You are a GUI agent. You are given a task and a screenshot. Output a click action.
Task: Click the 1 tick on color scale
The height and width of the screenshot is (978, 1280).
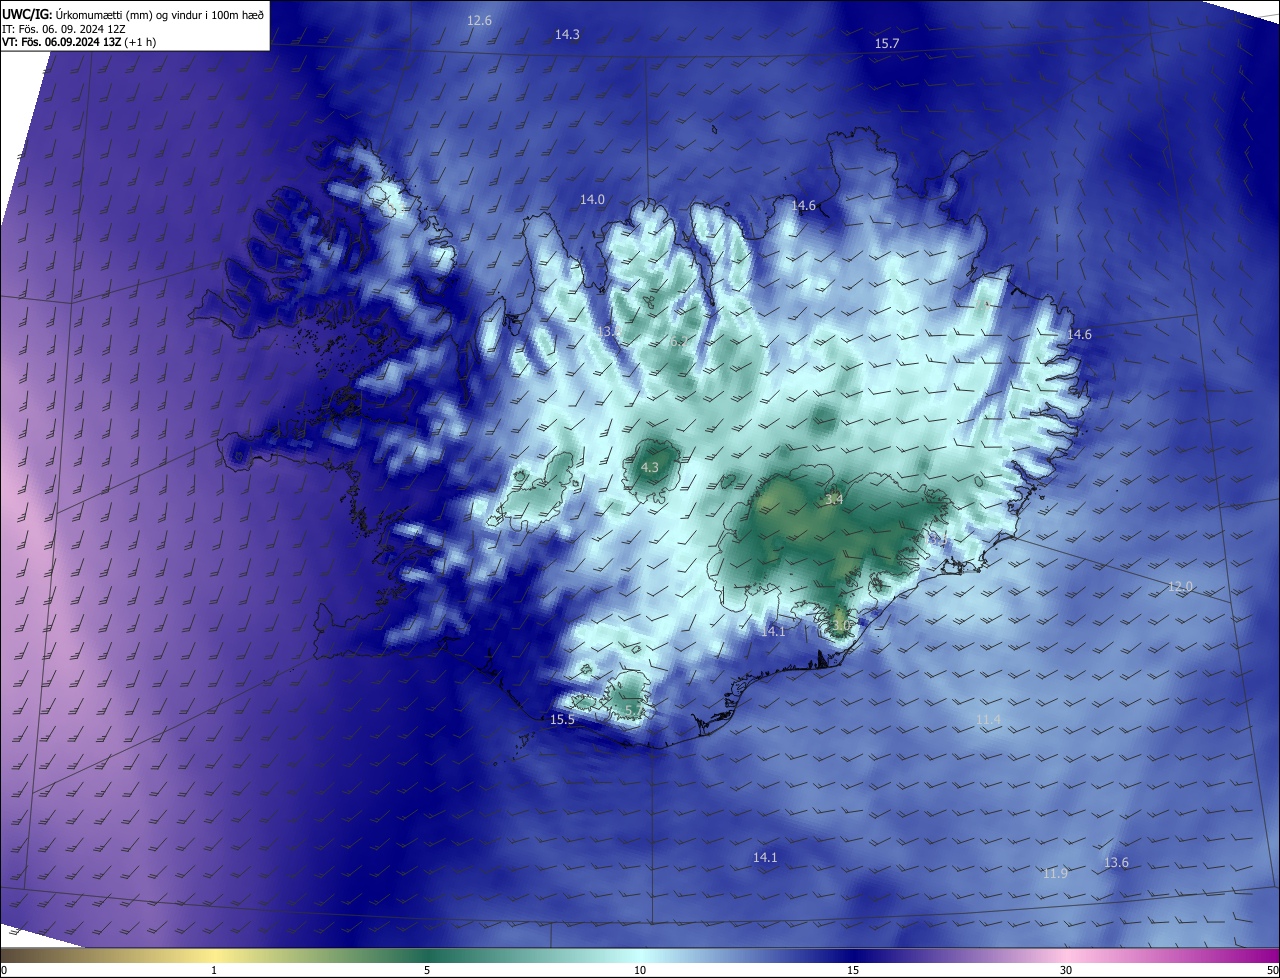pos(214,970)
